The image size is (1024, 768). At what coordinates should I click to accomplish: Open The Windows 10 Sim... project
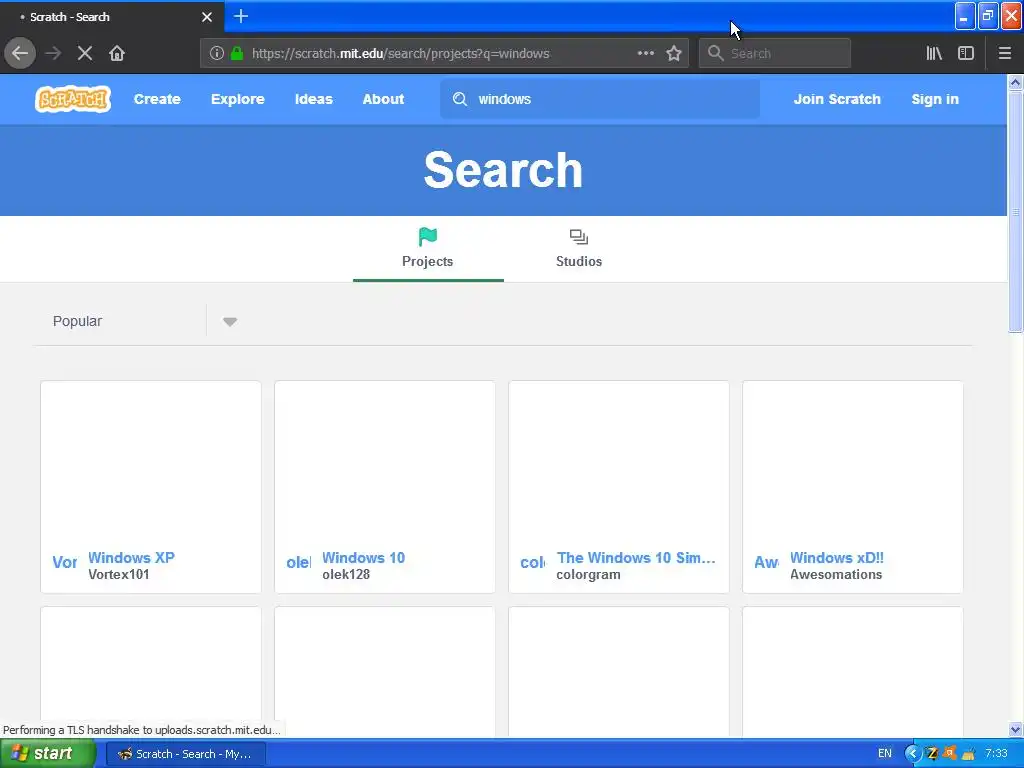pyautogui.click(x=636, y=558)
